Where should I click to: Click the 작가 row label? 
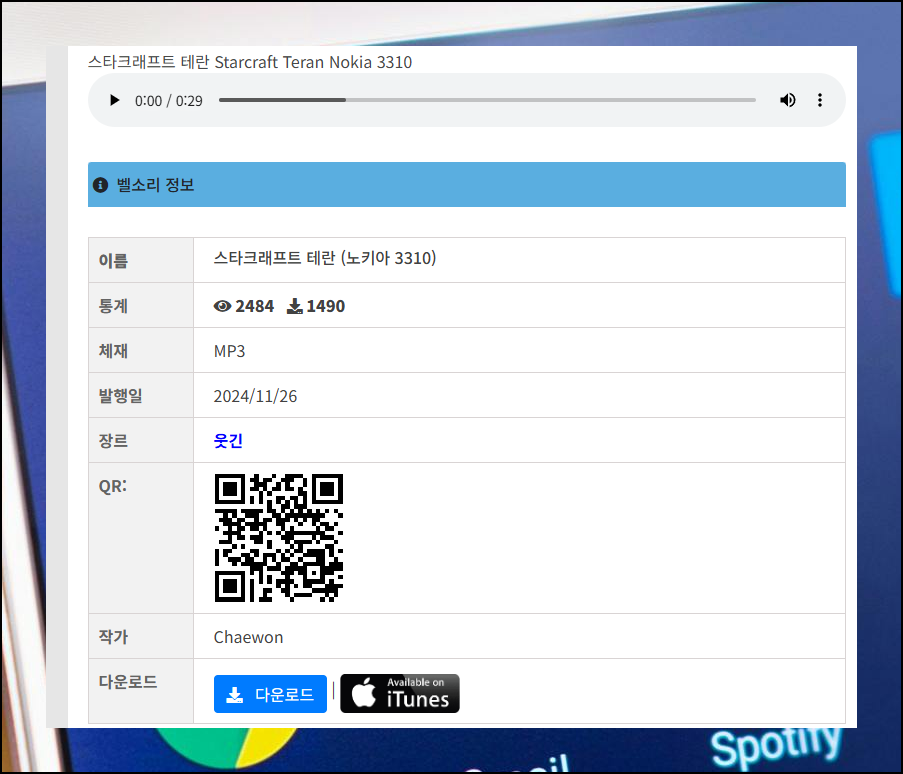coord(113,637)
